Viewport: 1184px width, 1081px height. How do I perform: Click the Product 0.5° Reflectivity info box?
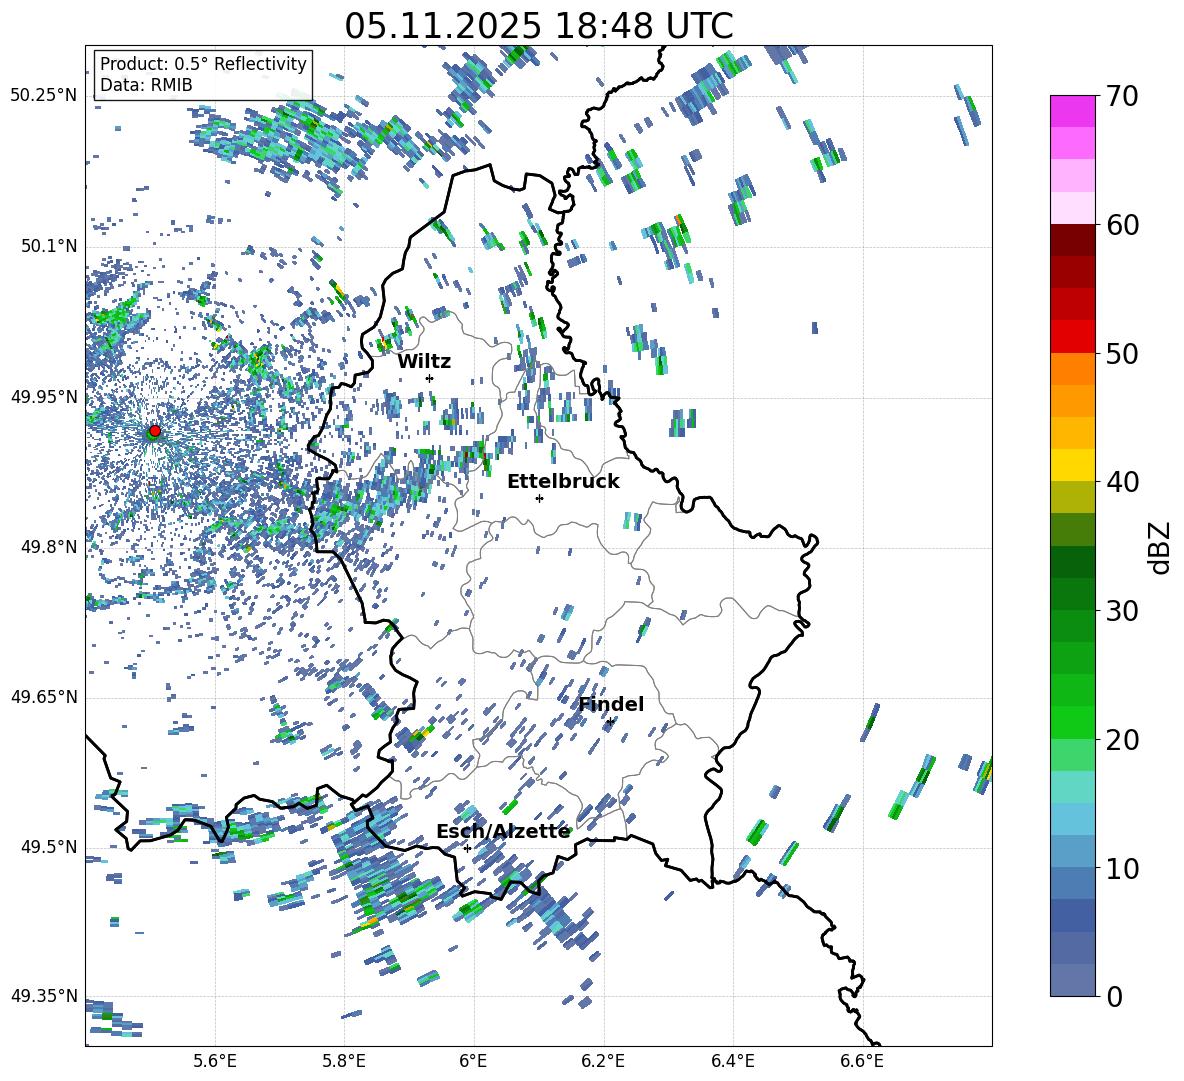[203, 75]
